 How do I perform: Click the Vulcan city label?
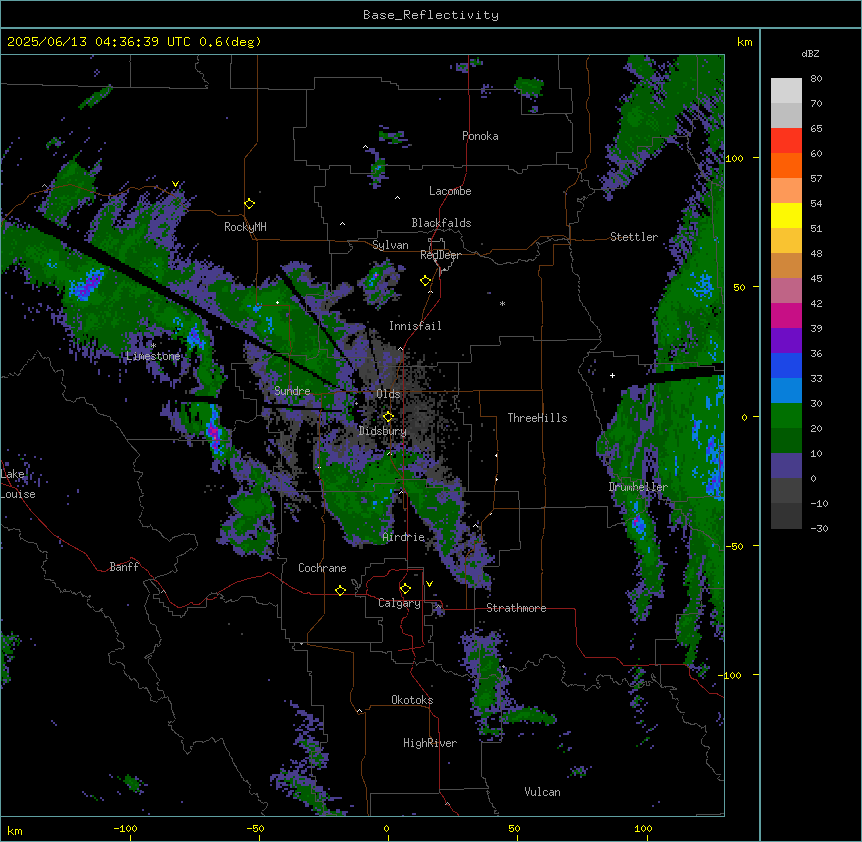(543, 792)
